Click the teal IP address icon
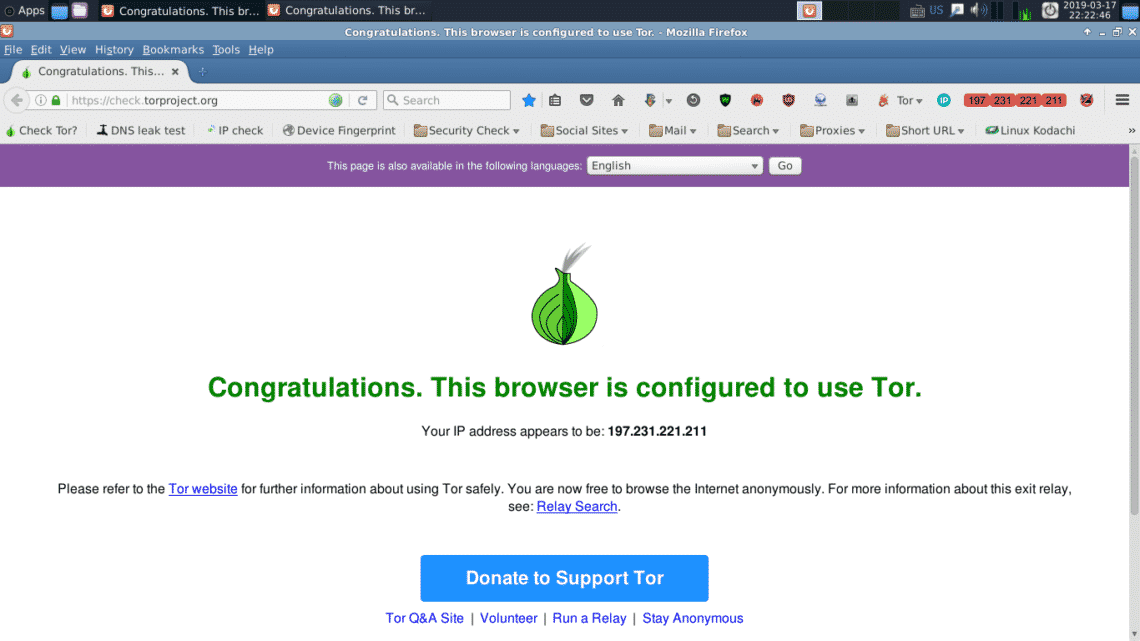Image resolution: width=1140 pixels, height=641 pixels. point(944,100)
